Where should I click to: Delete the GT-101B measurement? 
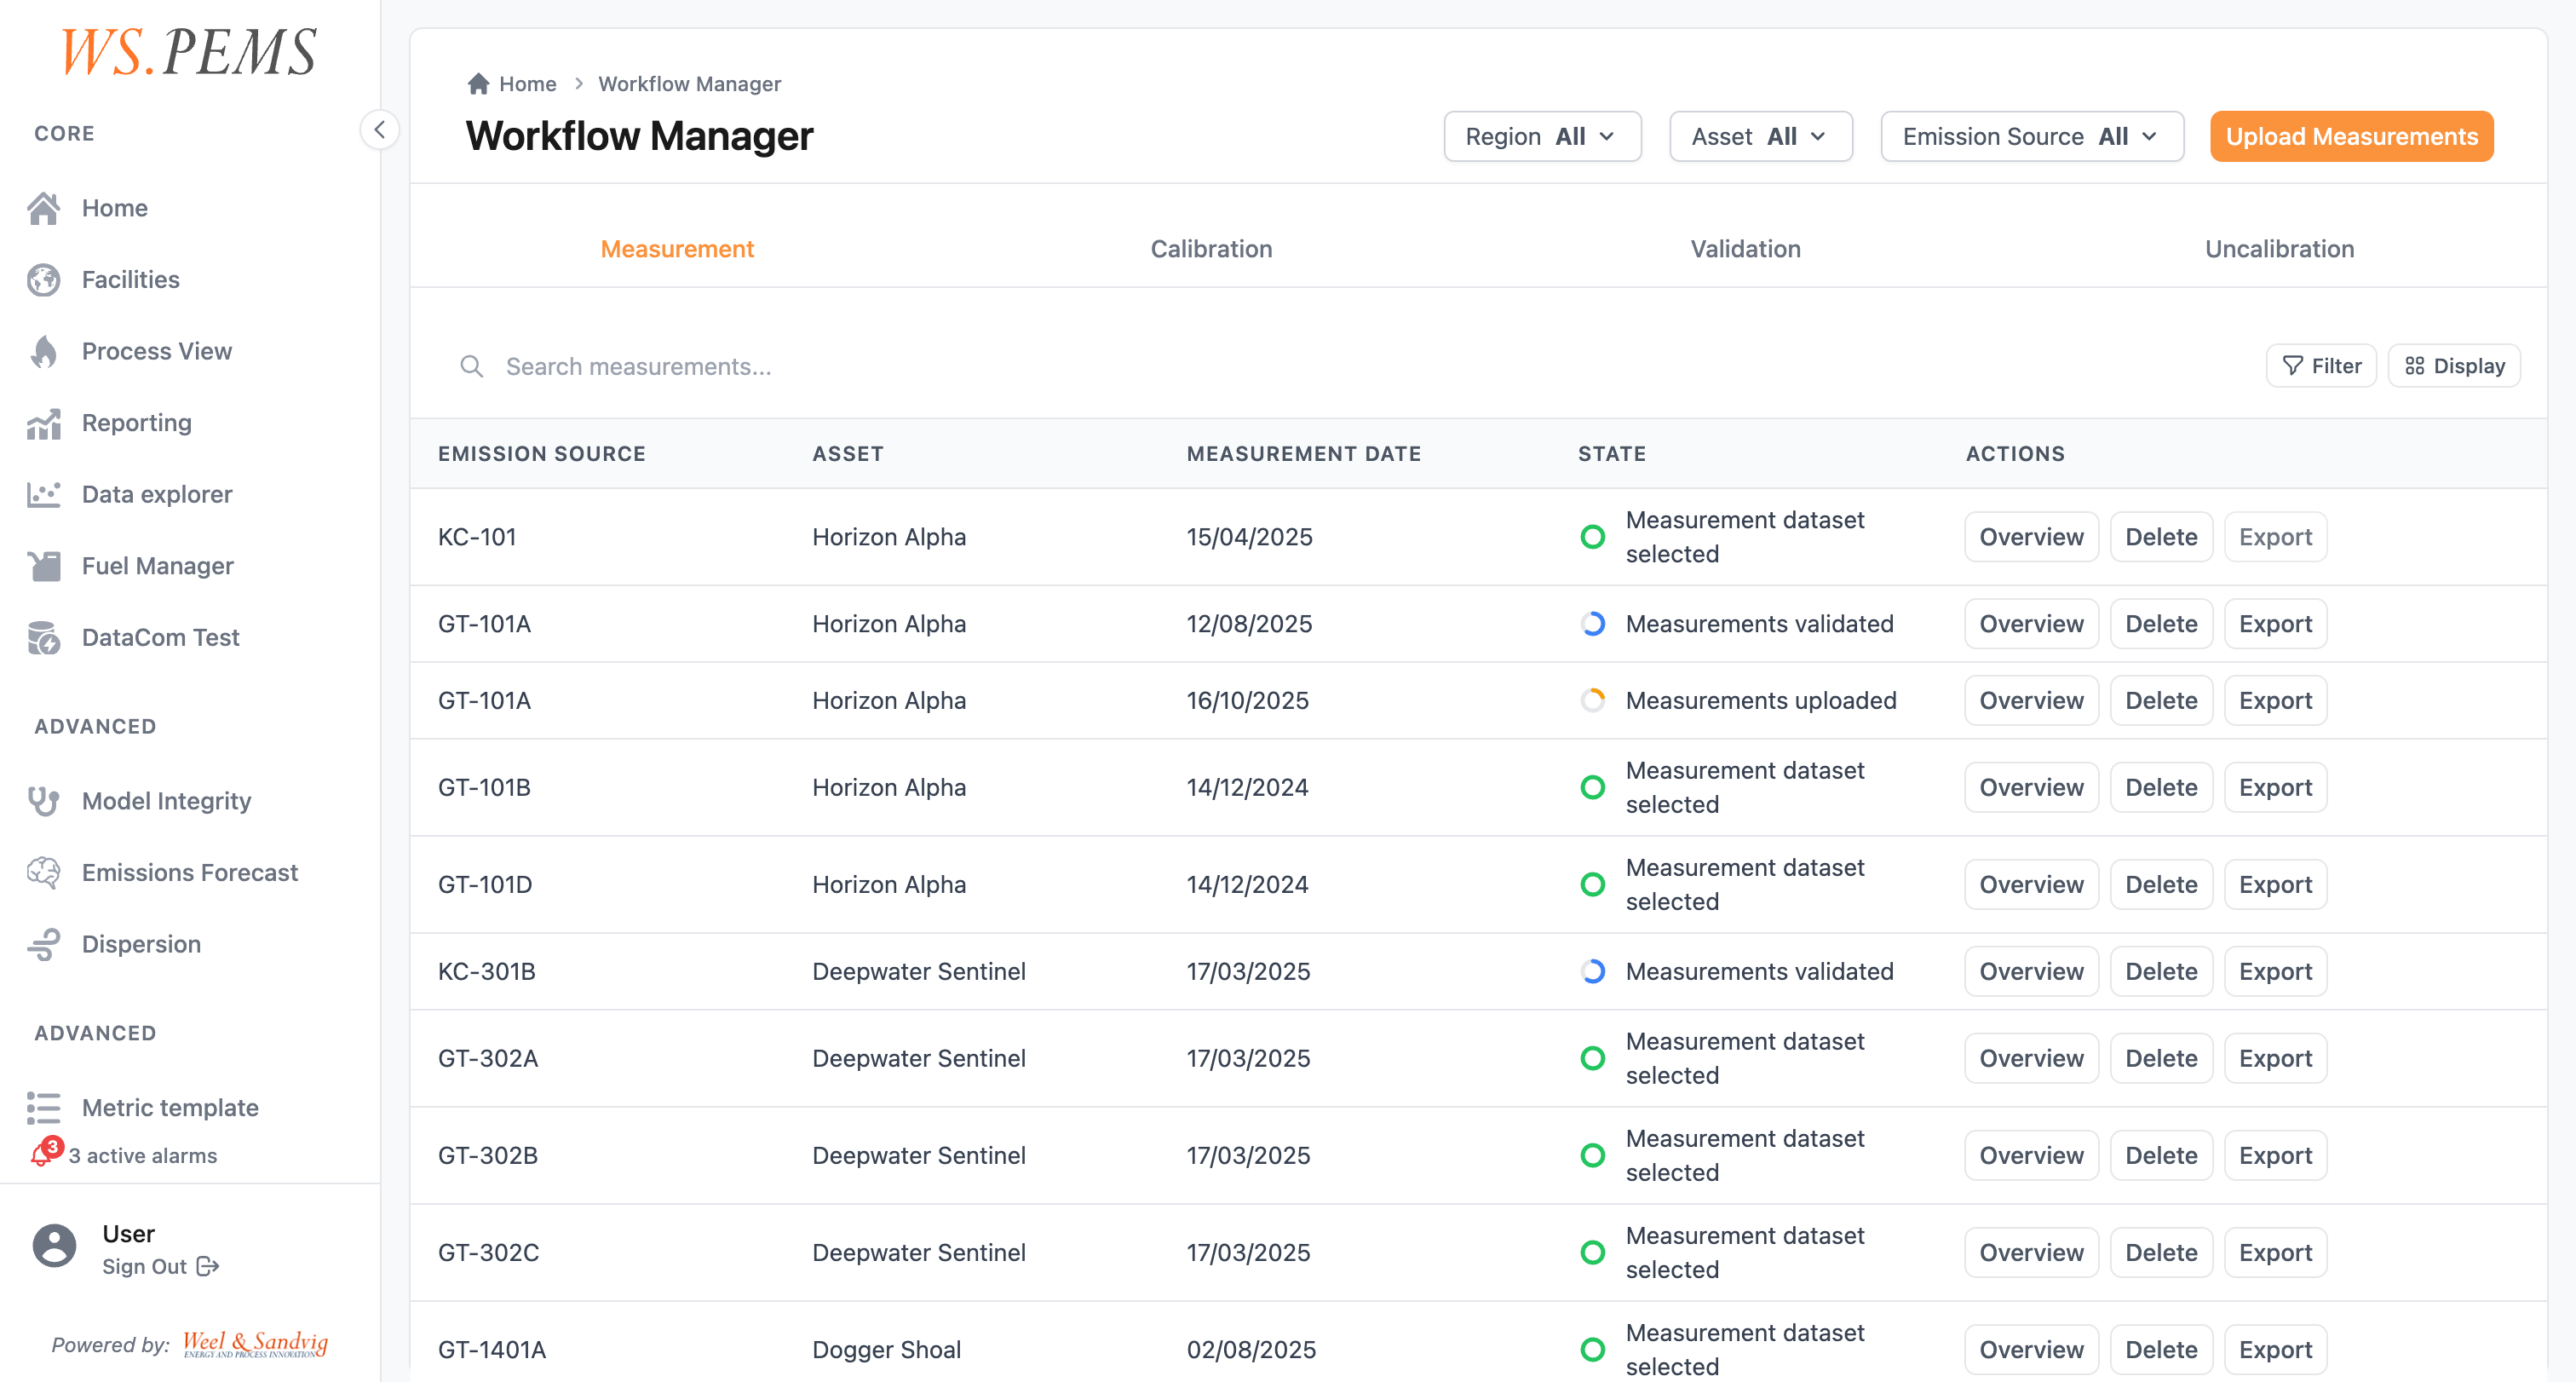pyautogui.click(x=2161, y=788)
